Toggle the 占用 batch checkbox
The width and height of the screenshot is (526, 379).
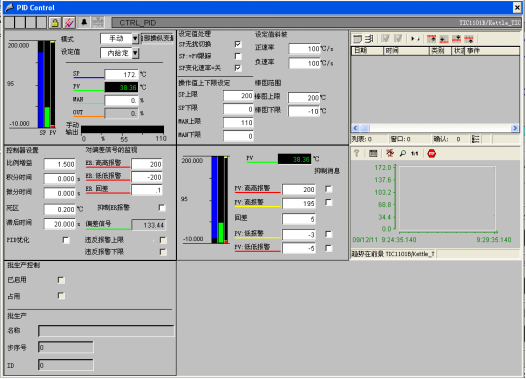click(61, 295)
